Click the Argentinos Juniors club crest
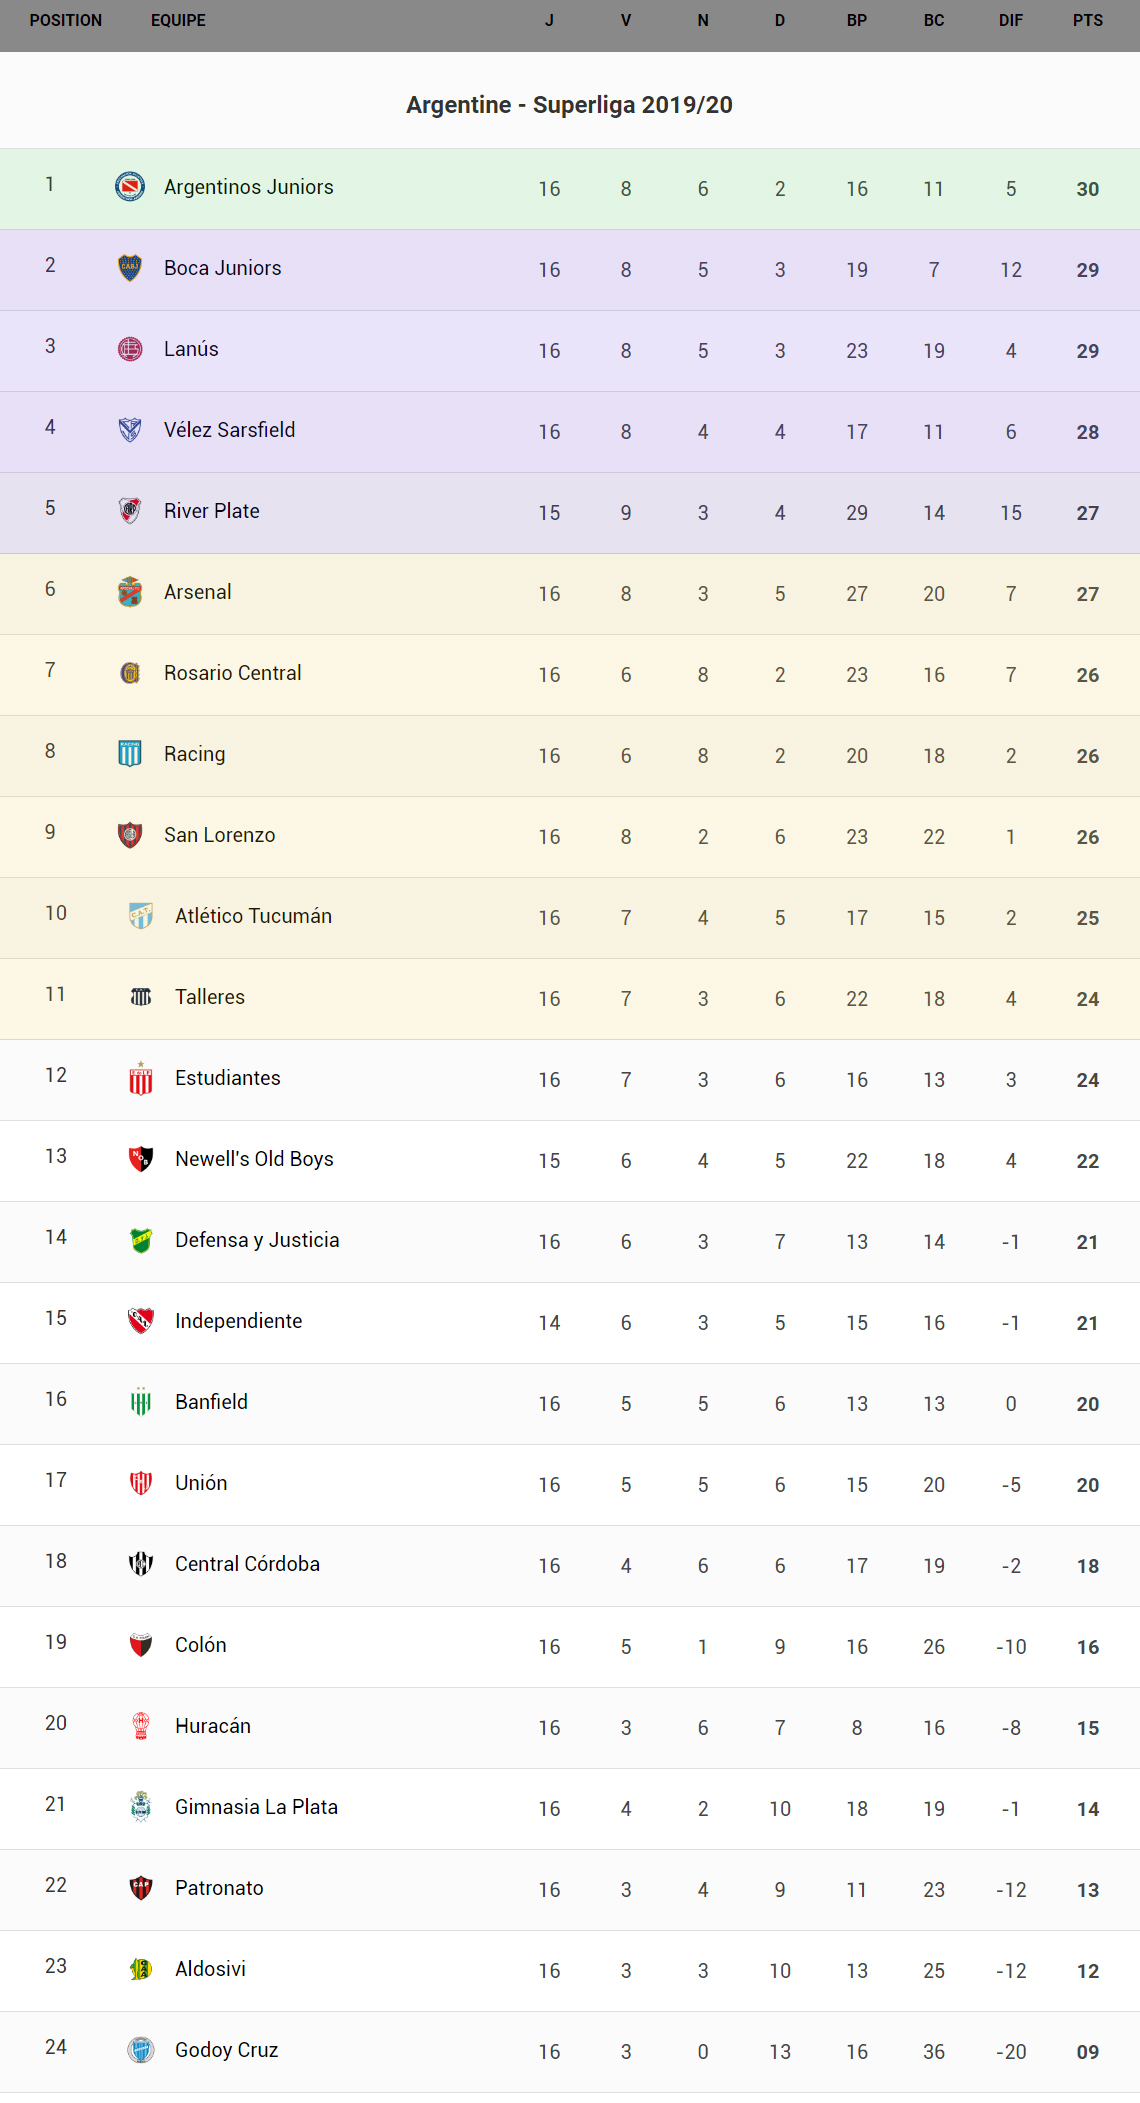This screenshot has height=2103, width=1140. (x=130, y=187)
